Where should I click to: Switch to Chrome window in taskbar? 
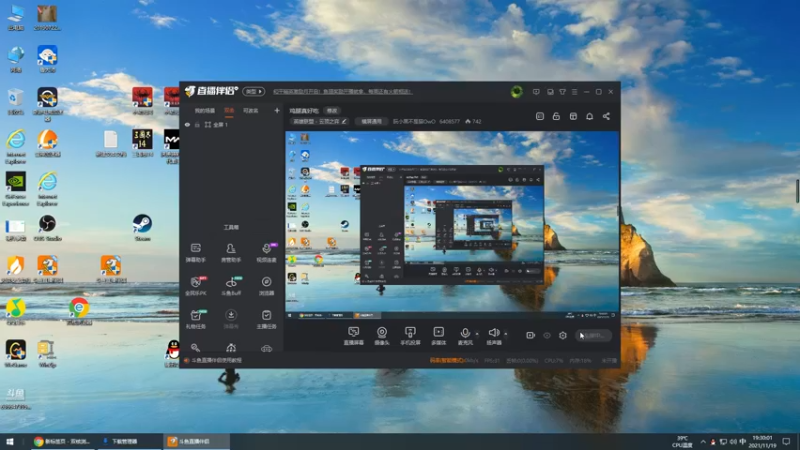click(61, 441)
